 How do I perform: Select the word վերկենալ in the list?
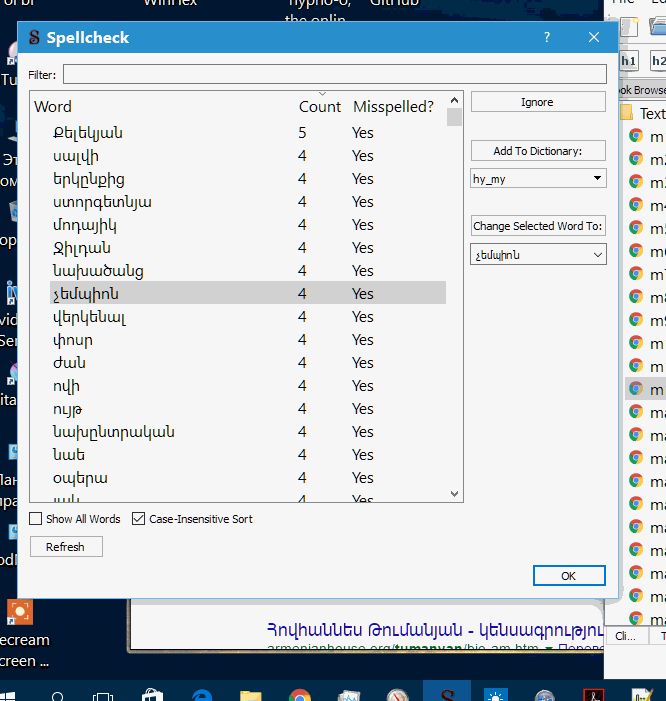click(89, 317)
